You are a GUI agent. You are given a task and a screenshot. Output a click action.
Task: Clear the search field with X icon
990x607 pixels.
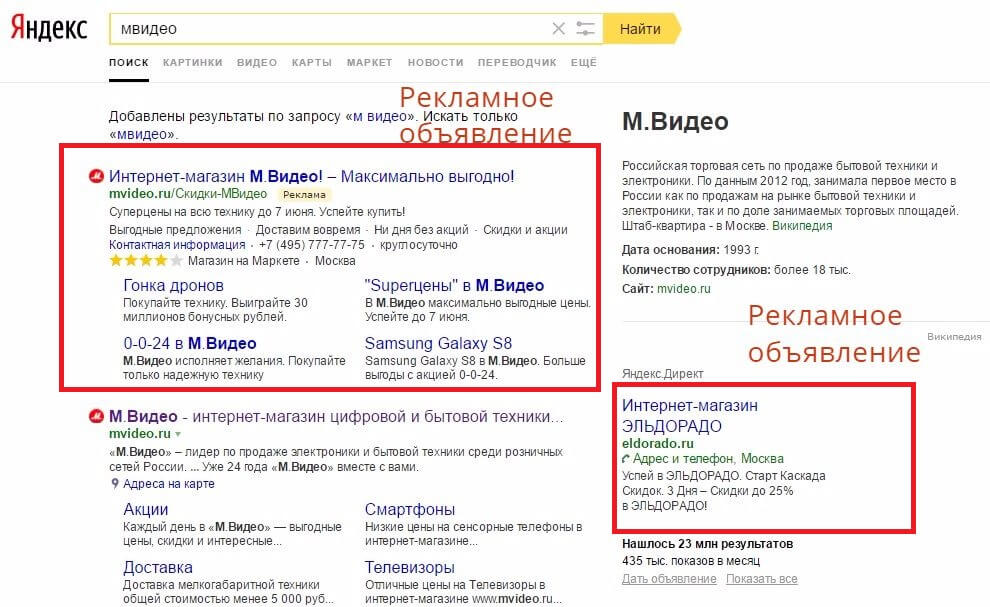click(558, 28)
